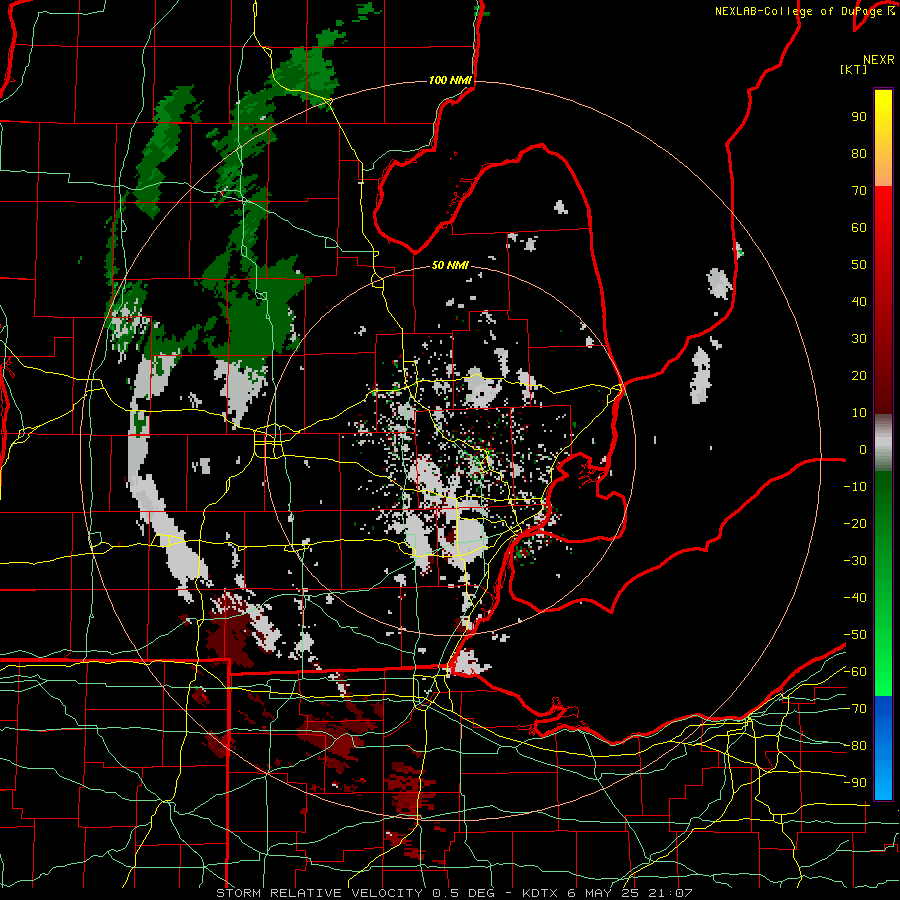Click the positive 30 value on the velocity scale

click(859, 339)
